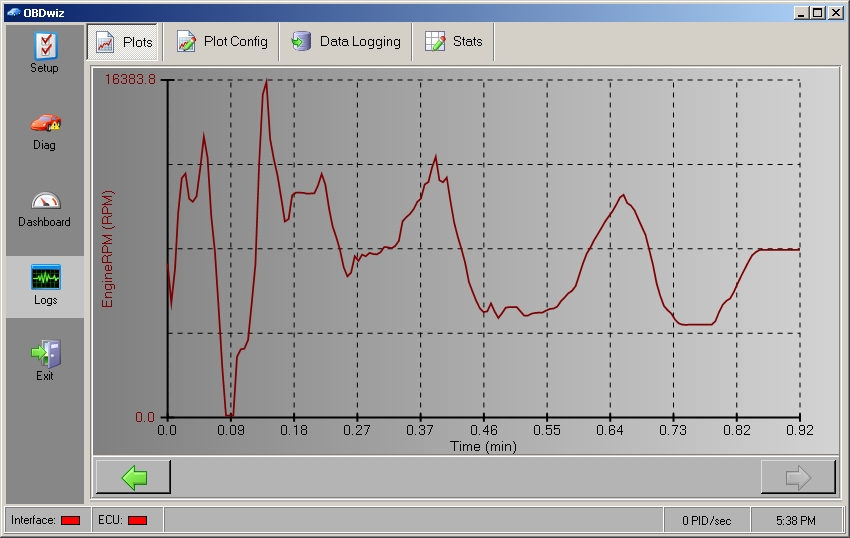This screenshot has height=538, width=850.
Task: Select the Logs waveform icon
Action: (44, 277)
